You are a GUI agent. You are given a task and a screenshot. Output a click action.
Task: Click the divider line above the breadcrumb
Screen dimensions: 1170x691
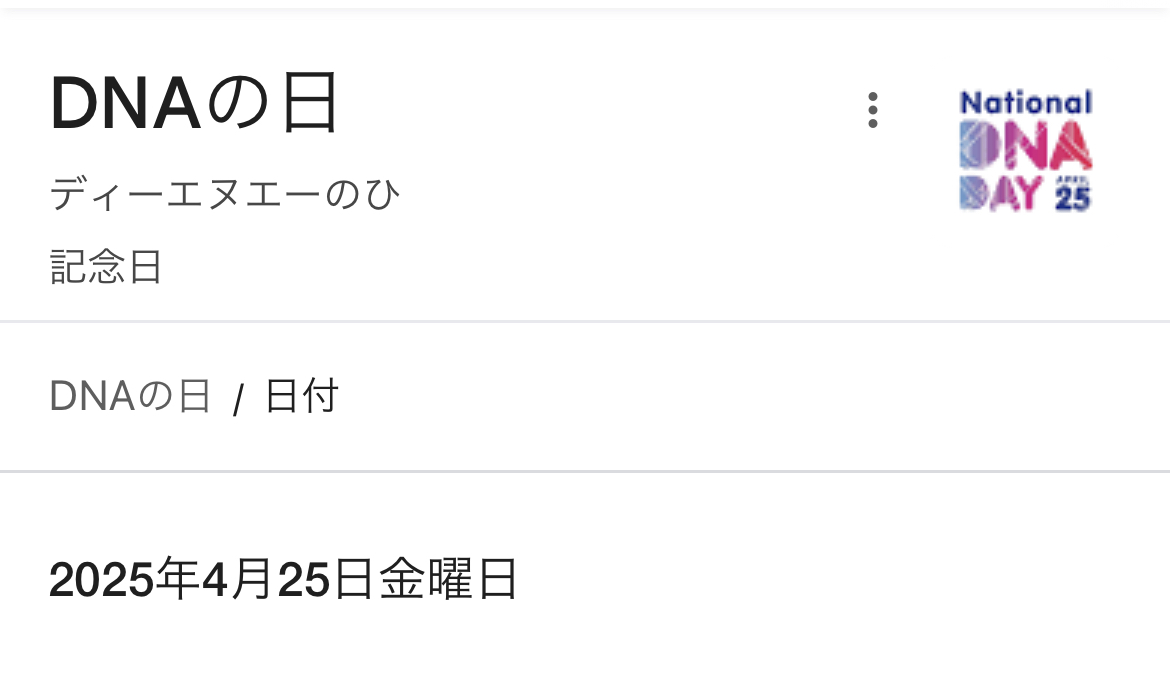click(585, 322)
